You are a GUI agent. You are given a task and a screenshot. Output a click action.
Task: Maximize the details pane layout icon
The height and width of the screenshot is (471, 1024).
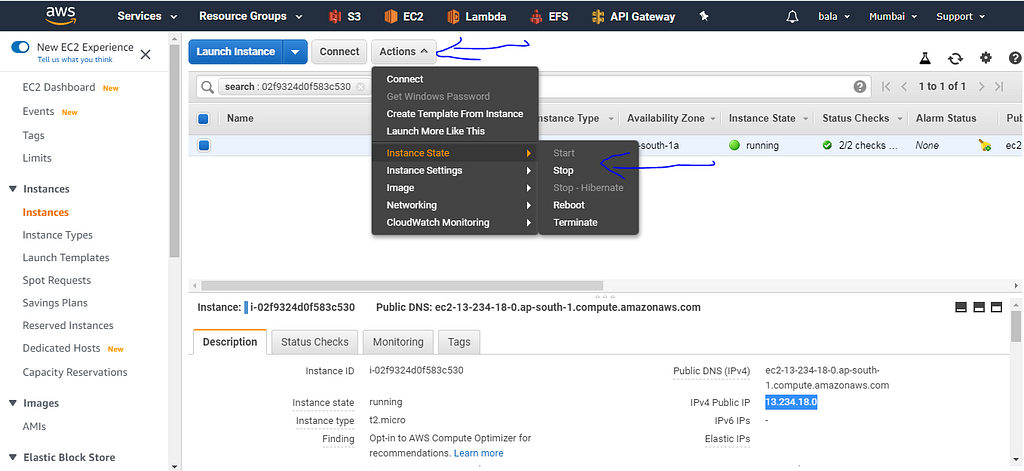click(x=997, y=307)
